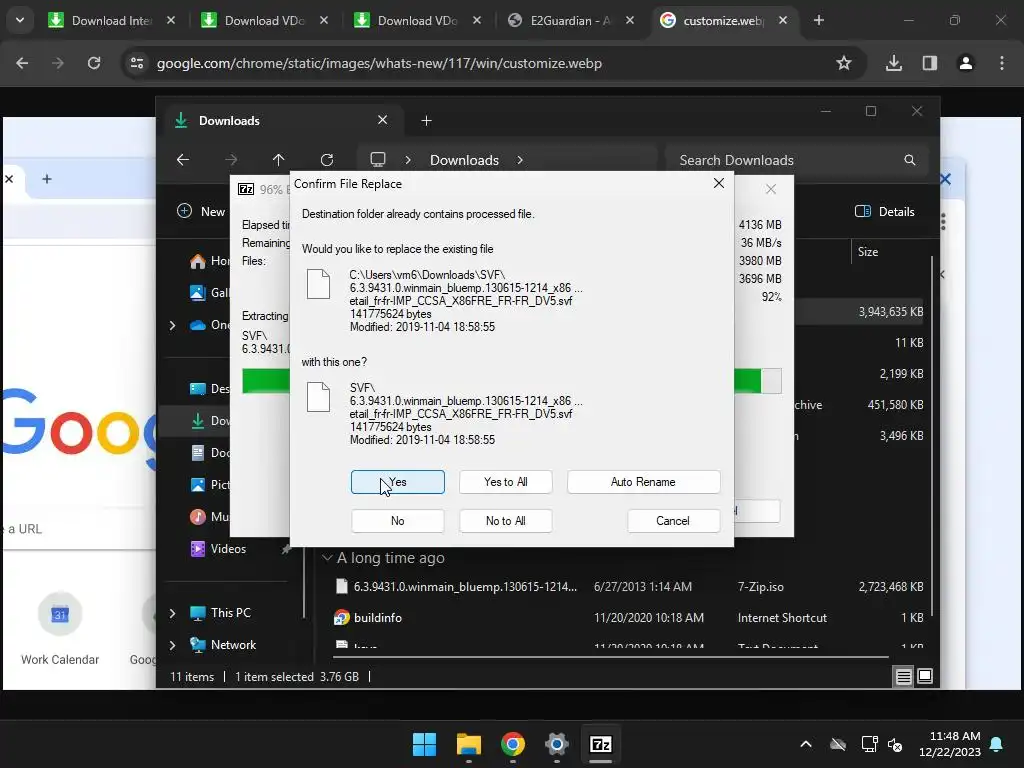Expand the OneDrive tree node
1024x768 pixels.
tap(172, 325)
